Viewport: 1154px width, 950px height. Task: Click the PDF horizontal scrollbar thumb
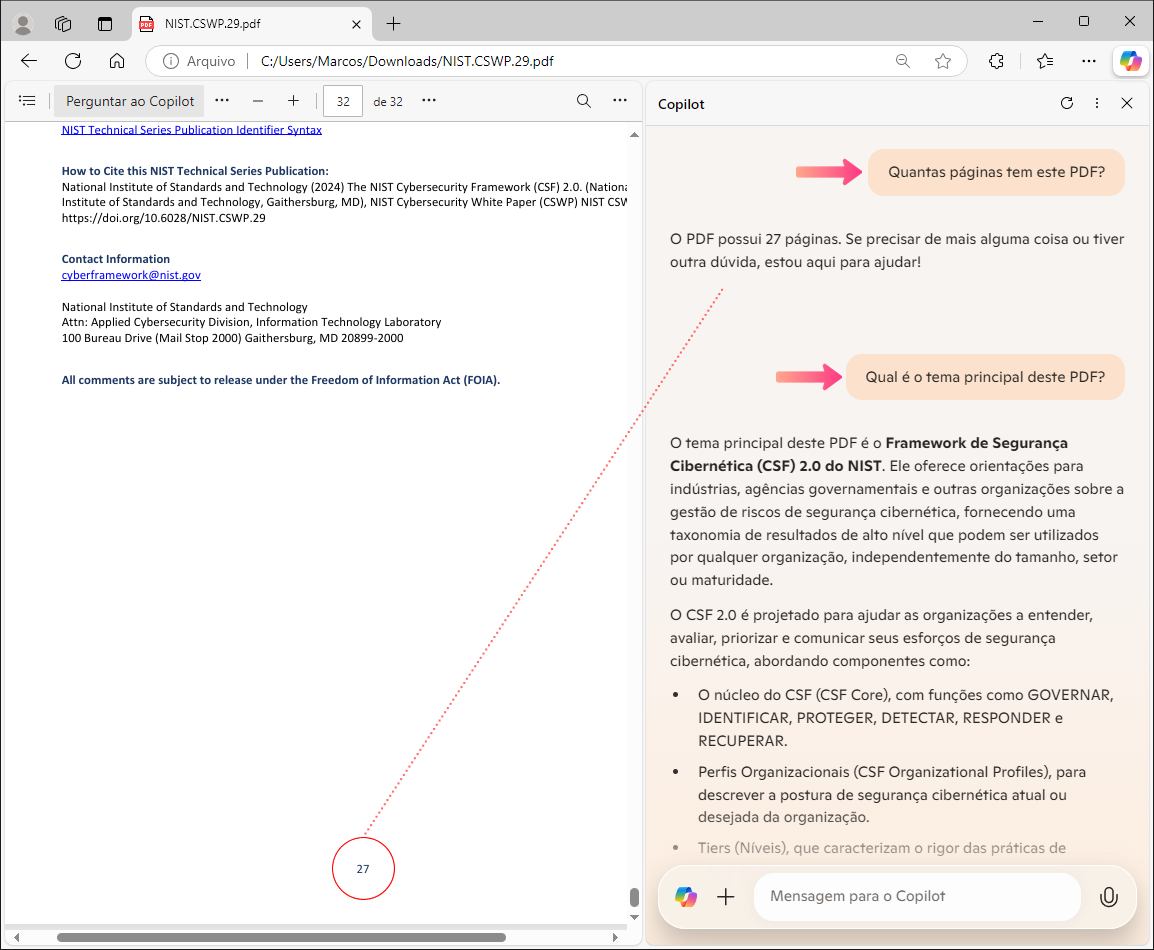[x=281, y=937]
